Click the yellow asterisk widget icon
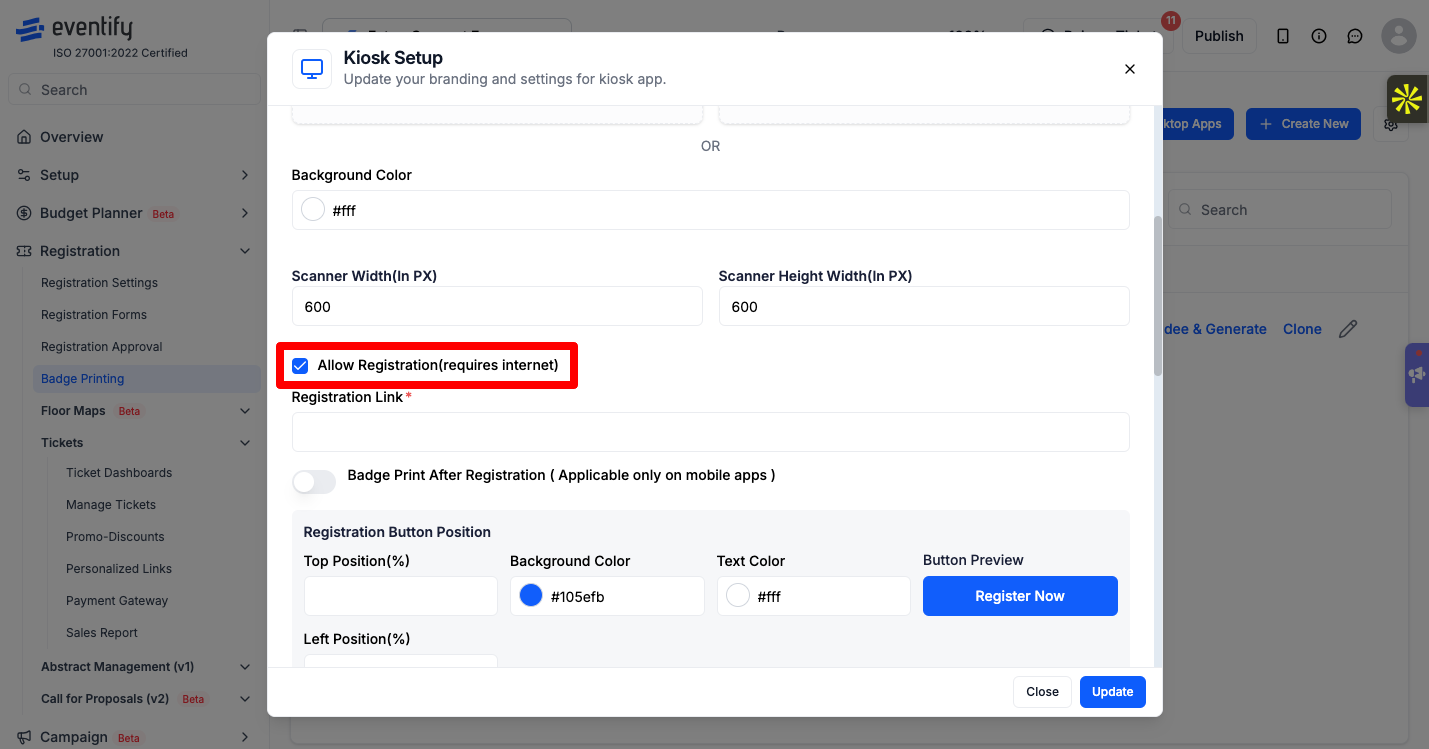The image size is (1429, 749). pyautogui.click(x=1407, y=99)
